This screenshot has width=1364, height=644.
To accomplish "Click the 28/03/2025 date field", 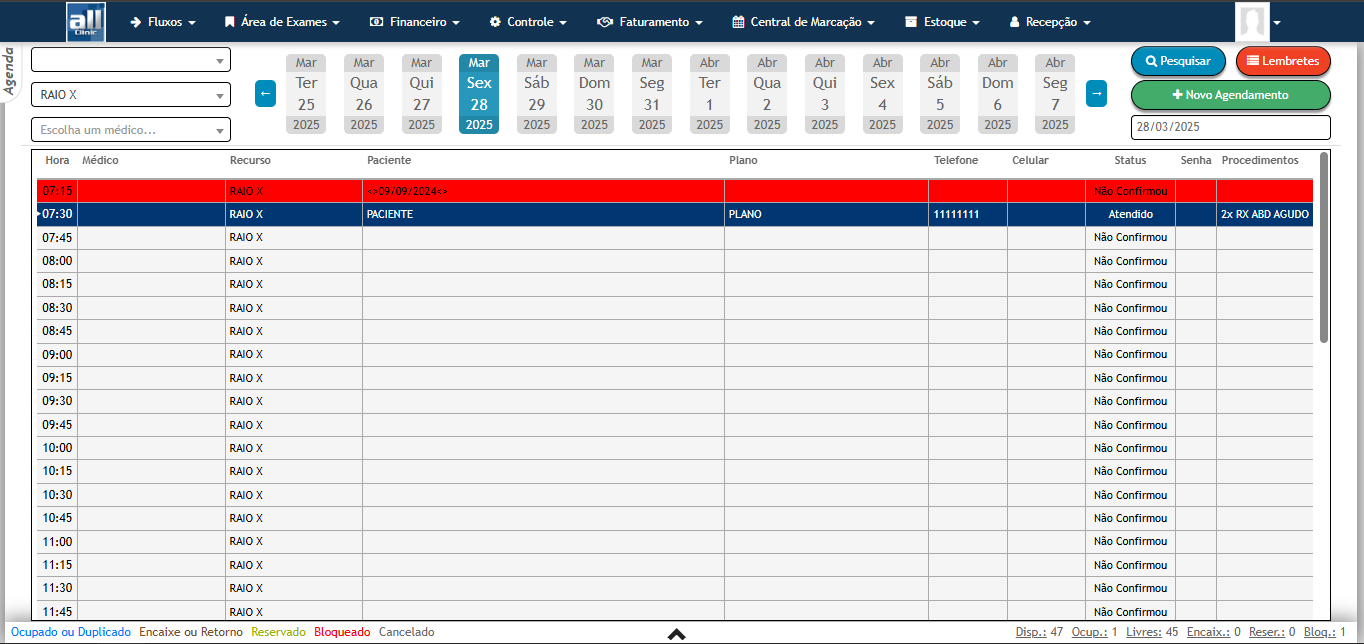I will click(1230, 127).
